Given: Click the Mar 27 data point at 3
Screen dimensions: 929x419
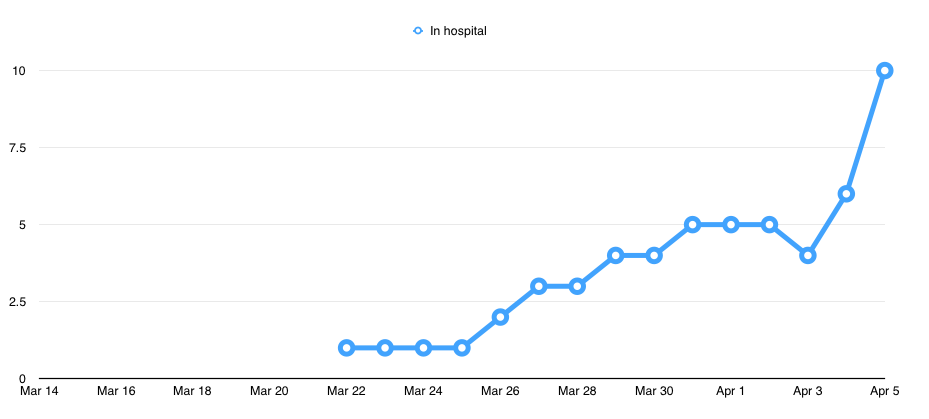Looking at the screenshot, I should [539, 286].
